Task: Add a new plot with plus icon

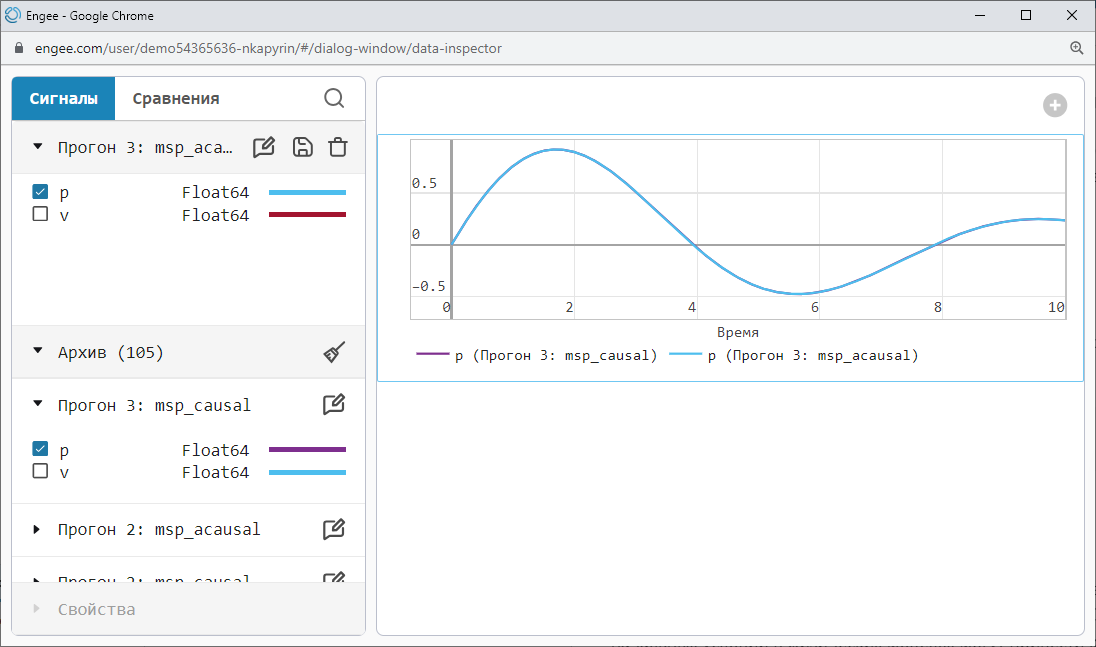Action: point(1054,105)
